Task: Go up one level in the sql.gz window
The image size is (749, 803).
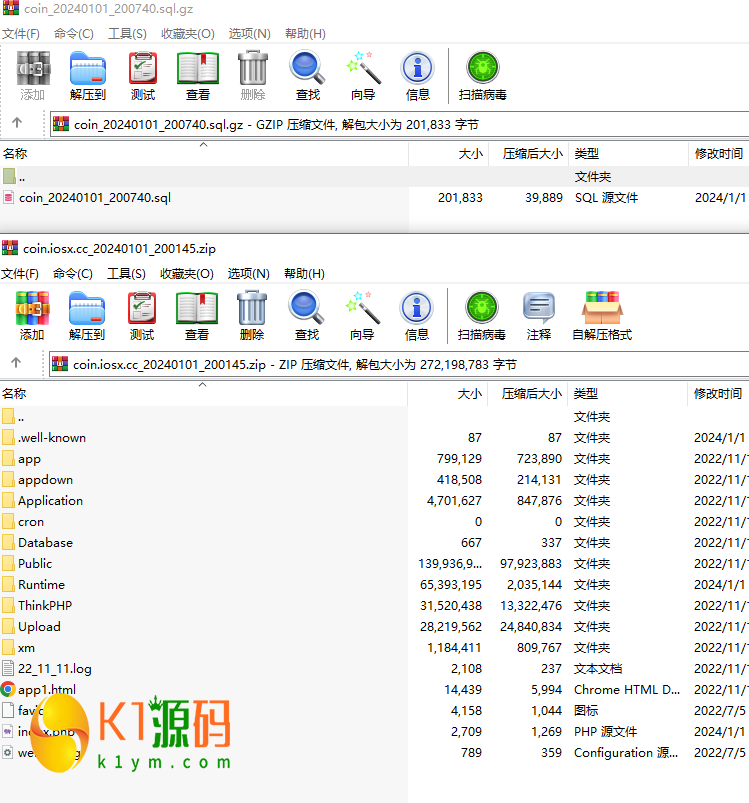Action: [x=17, y=124]
